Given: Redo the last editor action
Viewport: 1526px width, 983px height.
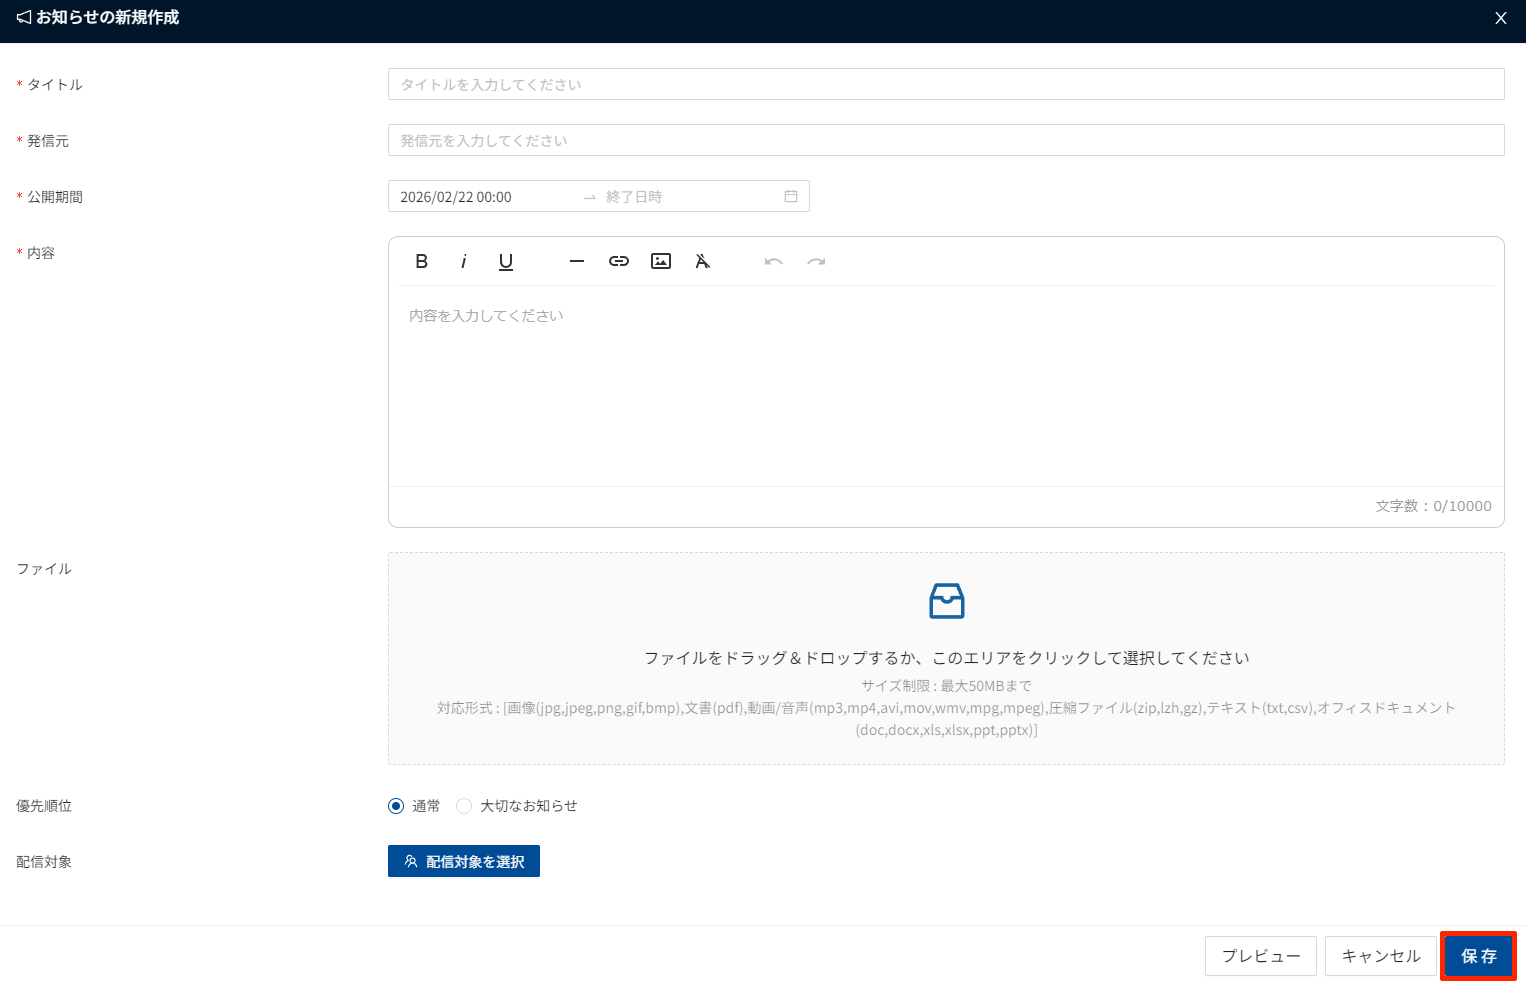Looking at the screenshot, I should tap(816, 261).
